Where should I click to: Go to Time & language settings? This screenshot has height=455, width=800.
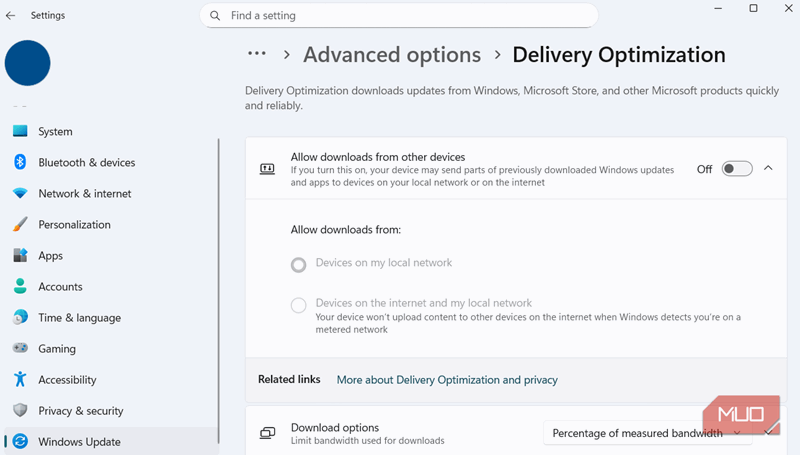(79, 317)
